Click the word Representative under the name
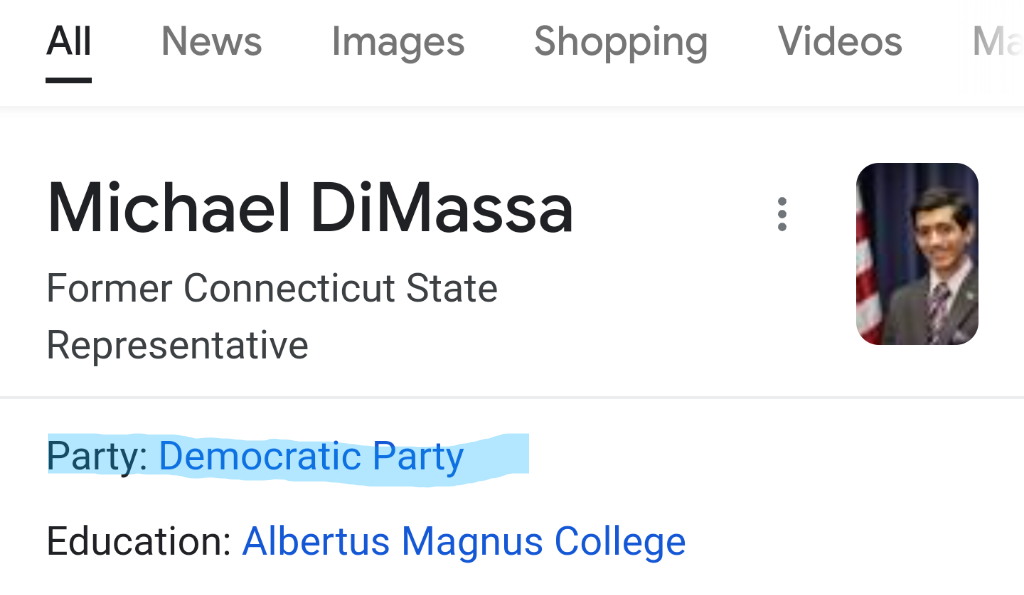The height and width of the screenshot is (595, 1024). [x=177, y=346]
